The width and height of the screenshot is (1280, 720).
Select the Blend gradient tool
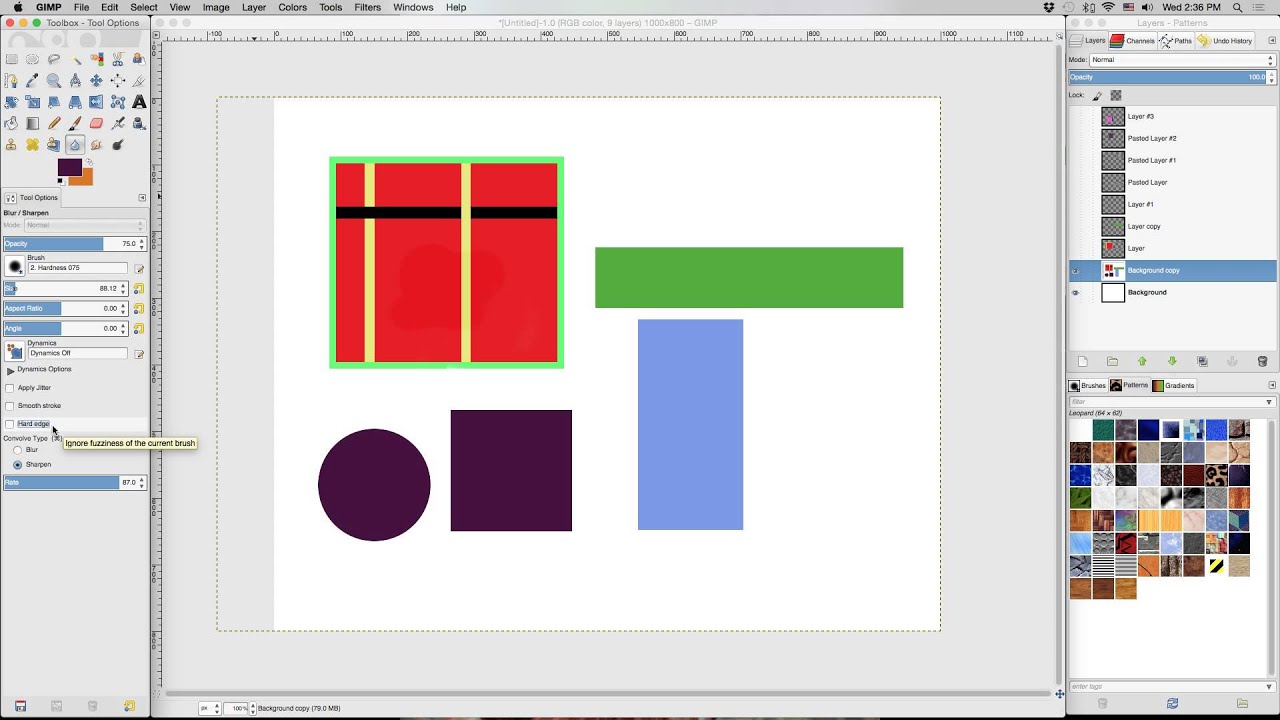click(32, 124)
